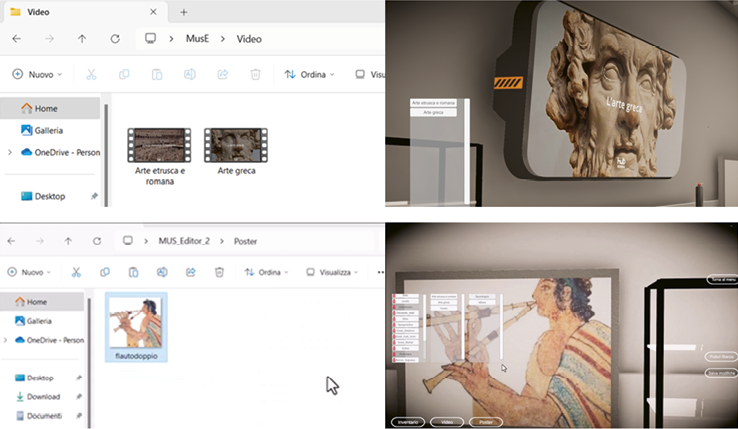Image resolution: width=738 pixels, height=429 pixels.
Task: Click Cut in the Video window toolbar
Action: point(91,74)
